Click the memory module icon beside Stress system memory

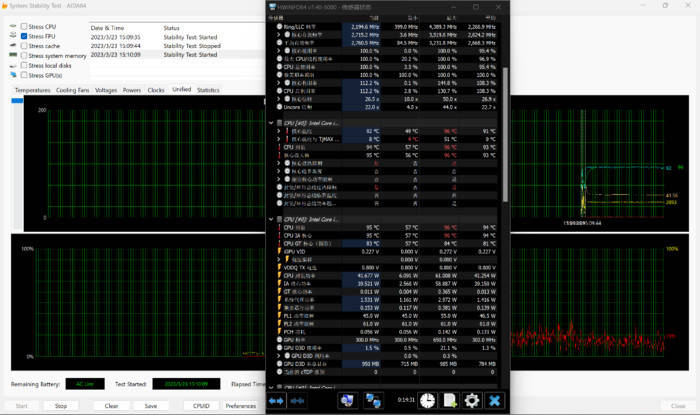coord(13,55)
